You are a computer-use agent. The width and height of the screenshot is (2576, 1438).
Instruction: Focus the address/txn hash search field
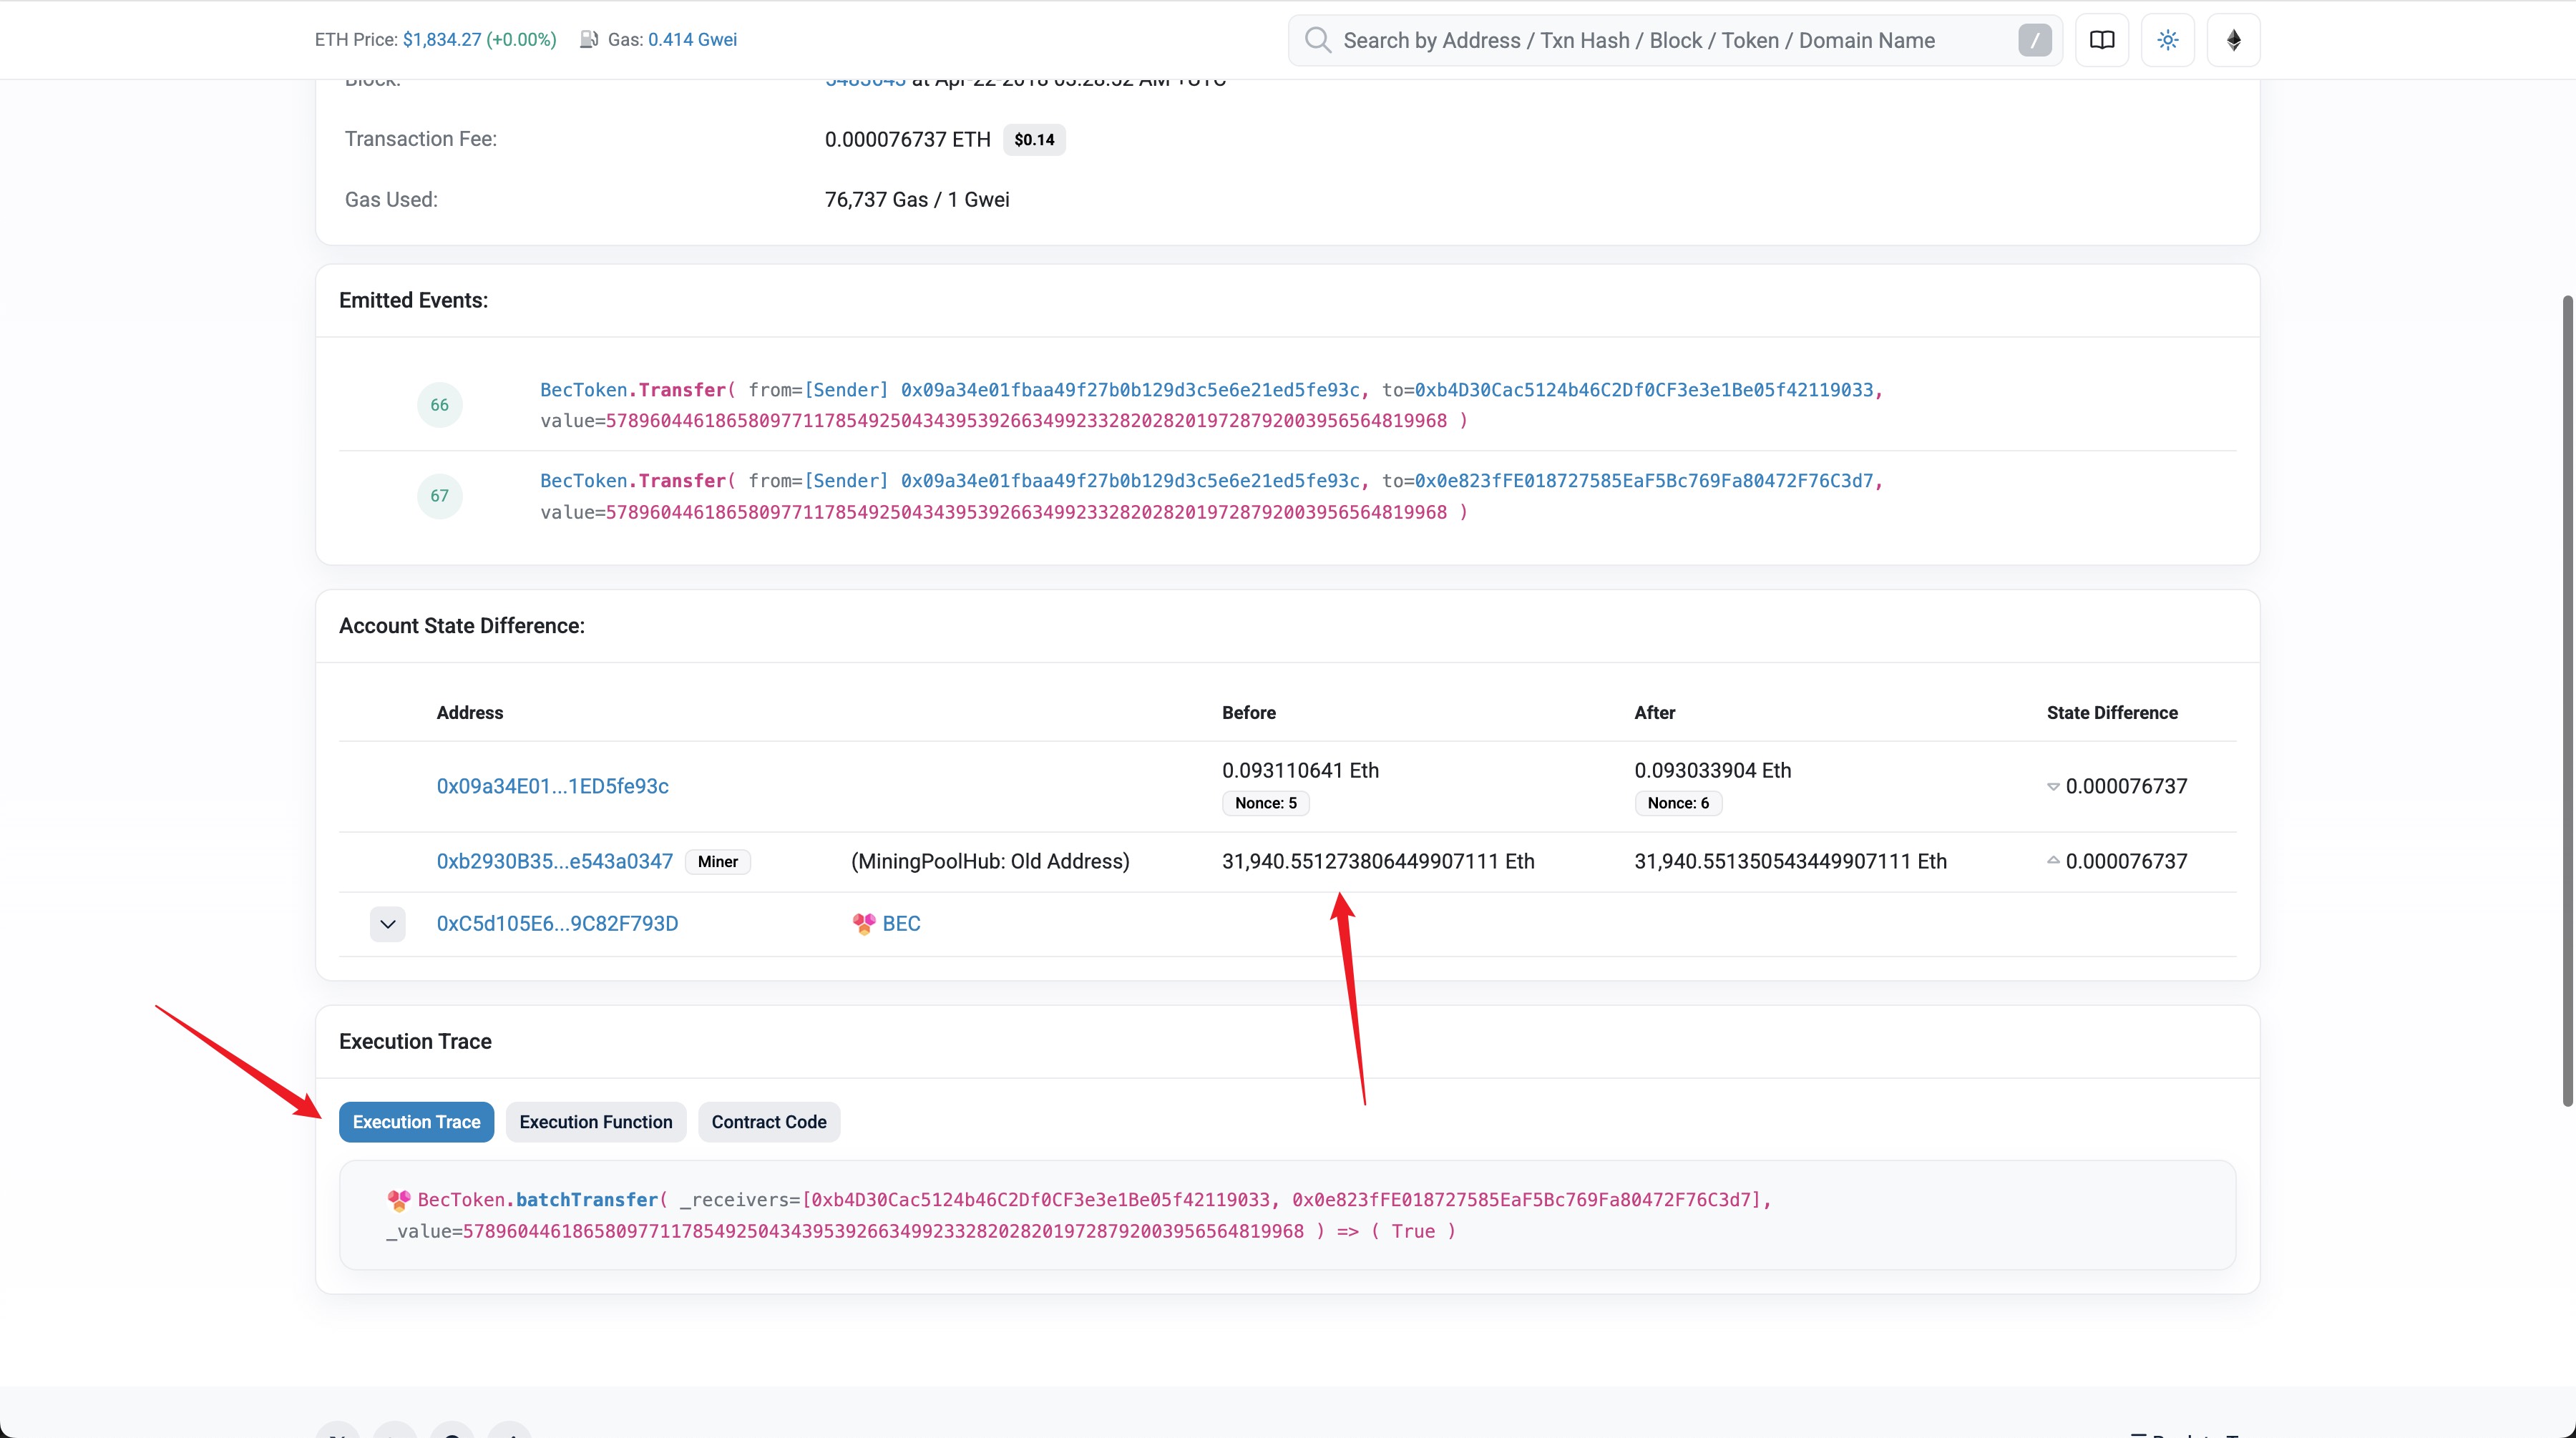(x=1676, y=40)
